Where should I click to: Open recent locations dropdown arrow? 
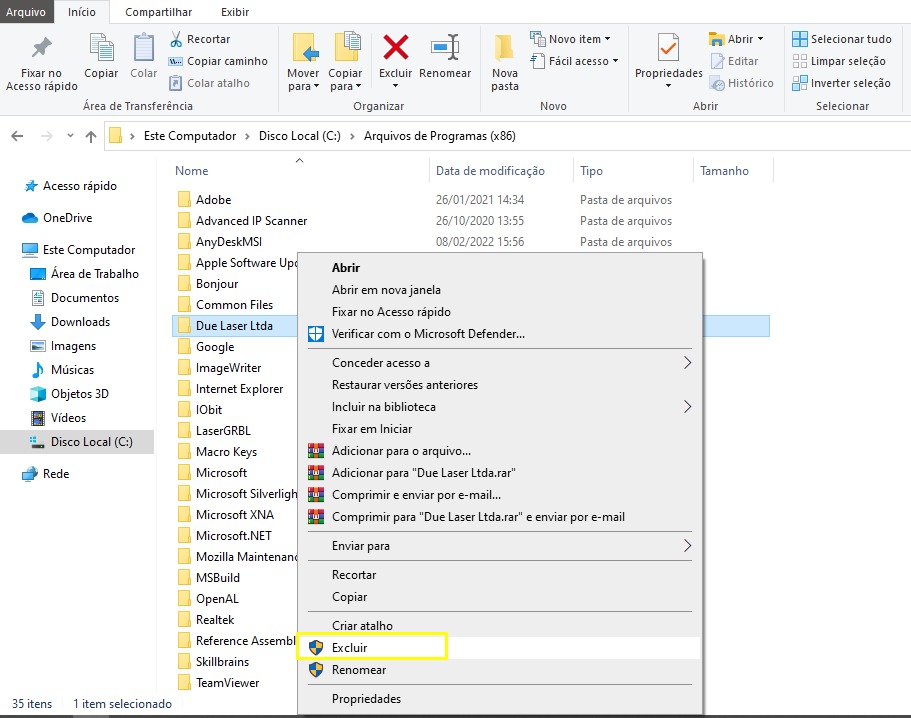point(70,136)
